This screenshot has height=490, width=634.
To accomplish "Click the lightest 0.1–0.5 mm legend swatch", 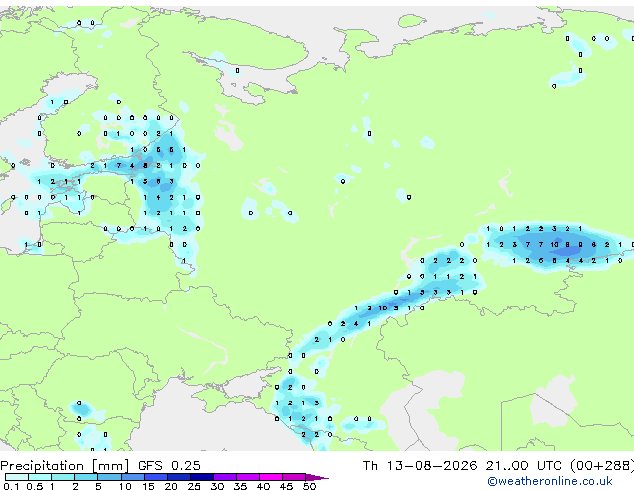I will click(17, 477).
